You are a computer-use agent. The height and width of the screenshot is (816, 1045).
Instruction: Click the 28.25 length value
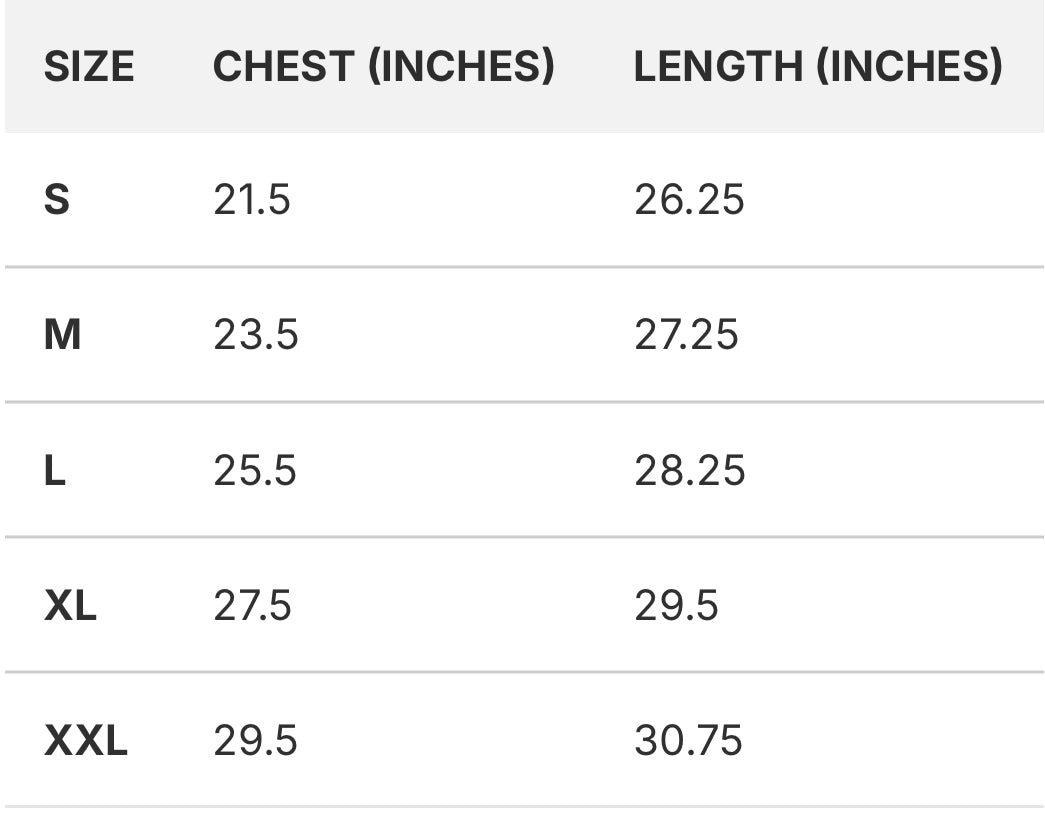click(689, 470)
